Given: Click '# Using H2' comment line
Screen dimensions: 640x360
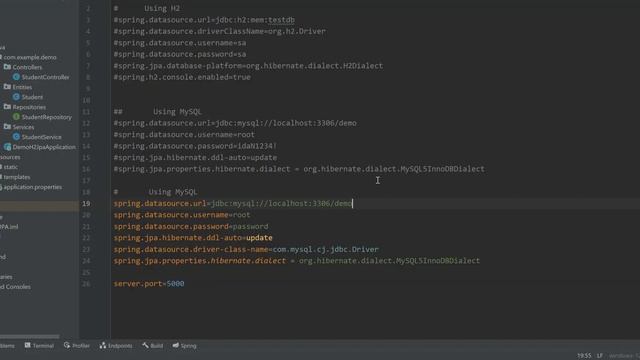Looking at the screenshot, I should click(147, 8).
